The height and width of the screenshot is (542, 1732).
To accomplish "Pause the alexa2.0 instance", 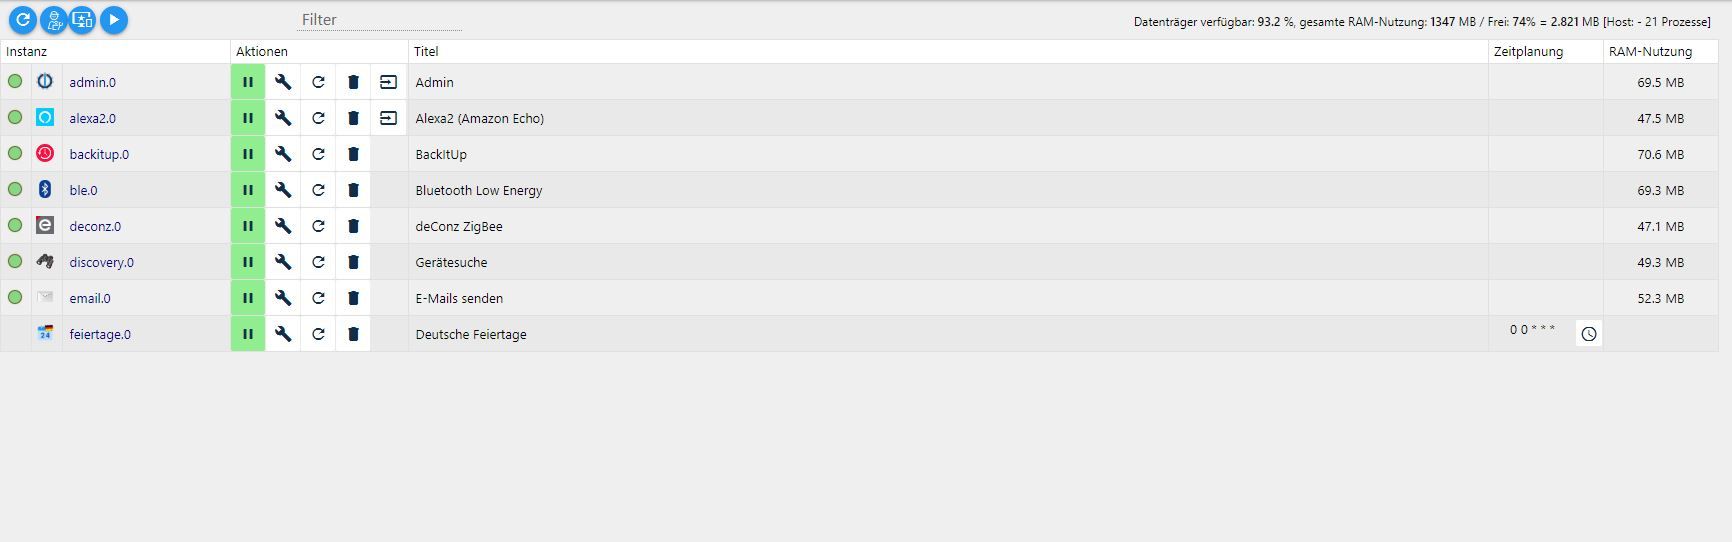I will click(x=248, y=118).
